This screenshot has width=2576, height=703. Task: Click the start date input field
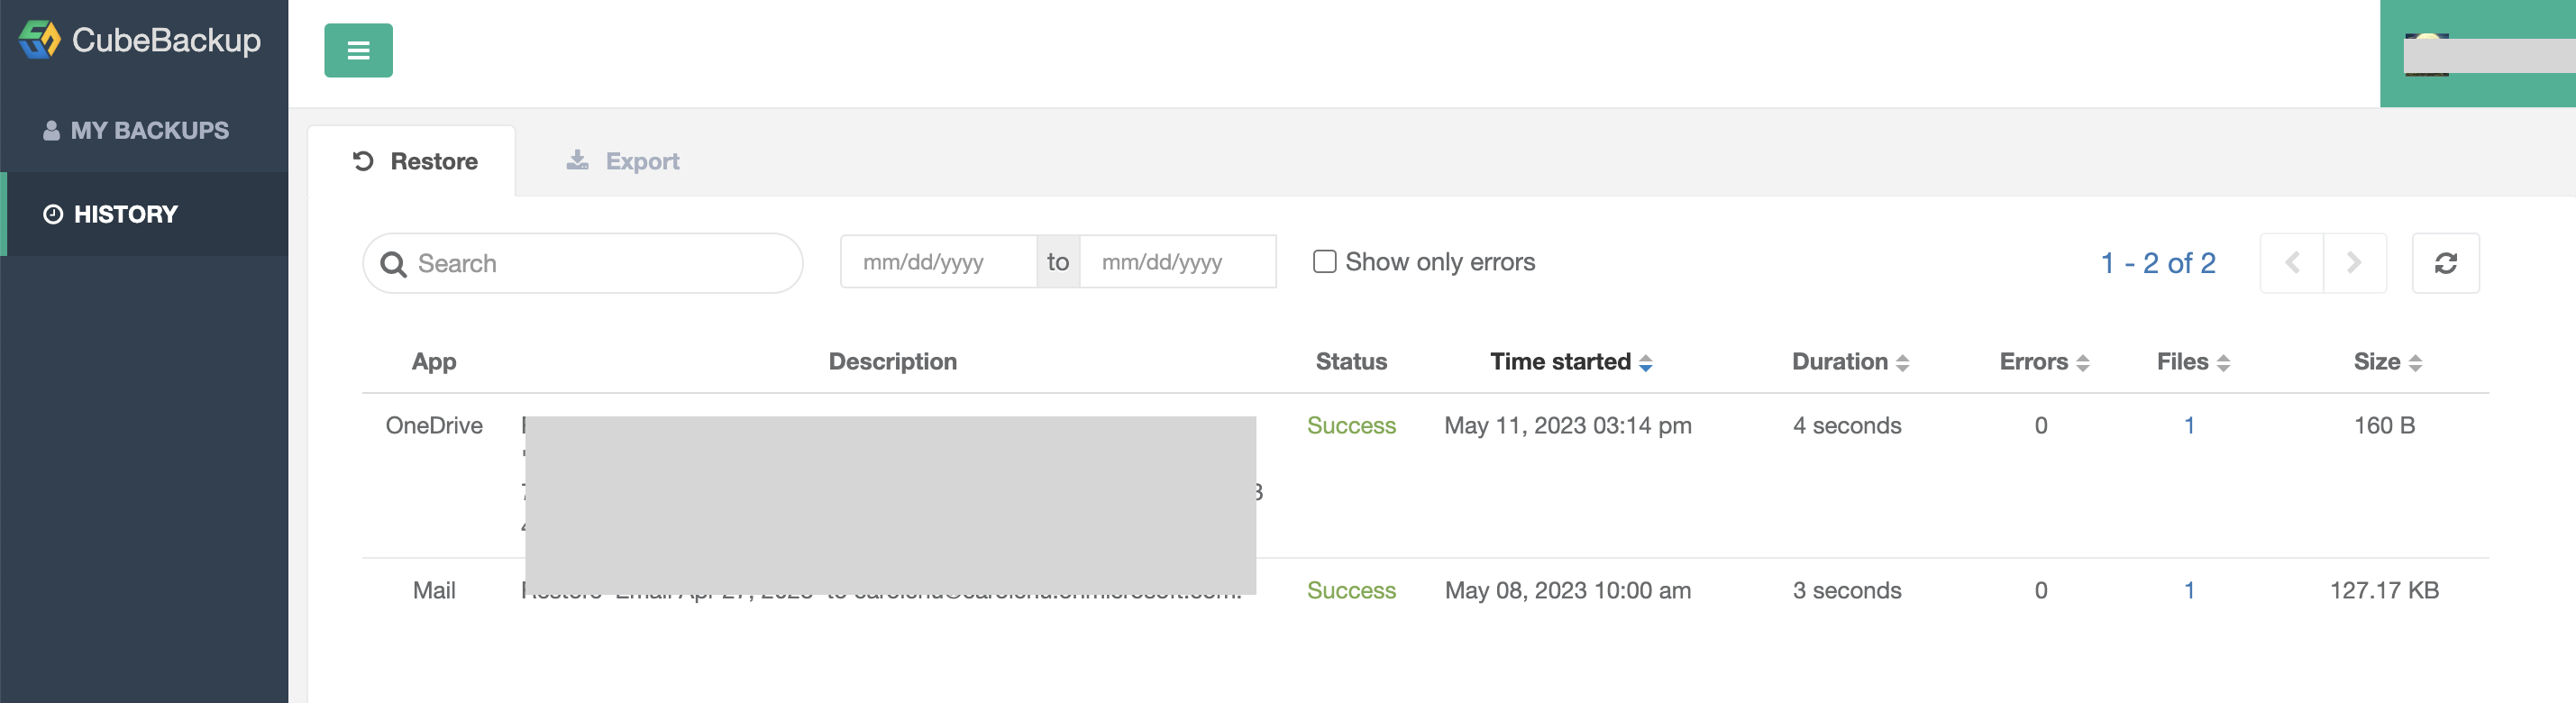(x=937, y=262)
